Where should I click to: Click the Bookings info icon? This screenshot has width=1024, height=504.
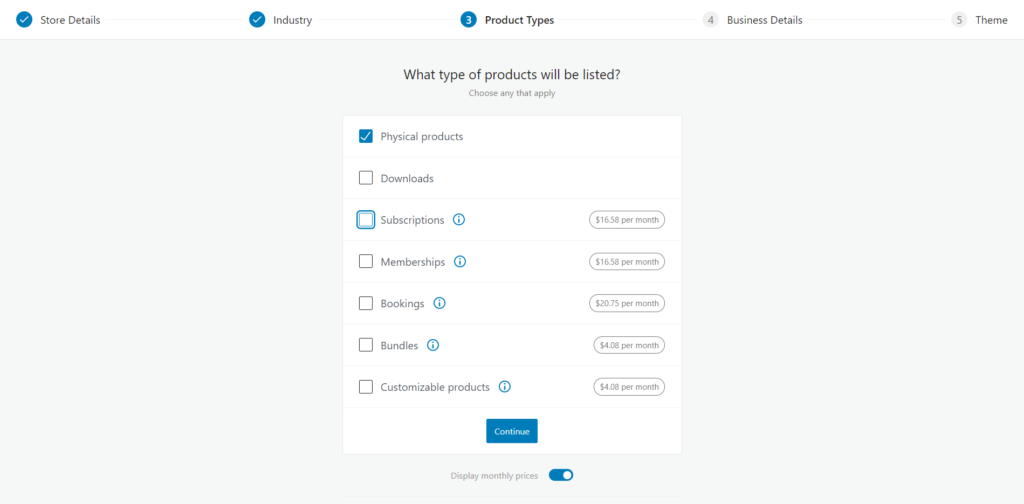[x=439, y=304]
